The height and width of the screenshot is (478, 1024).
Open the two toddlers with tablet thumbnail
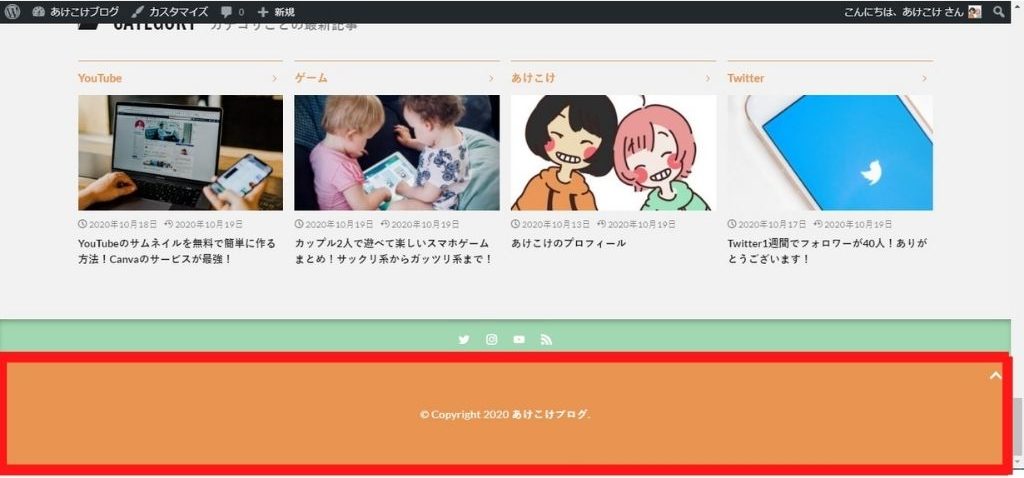(397, 153)
